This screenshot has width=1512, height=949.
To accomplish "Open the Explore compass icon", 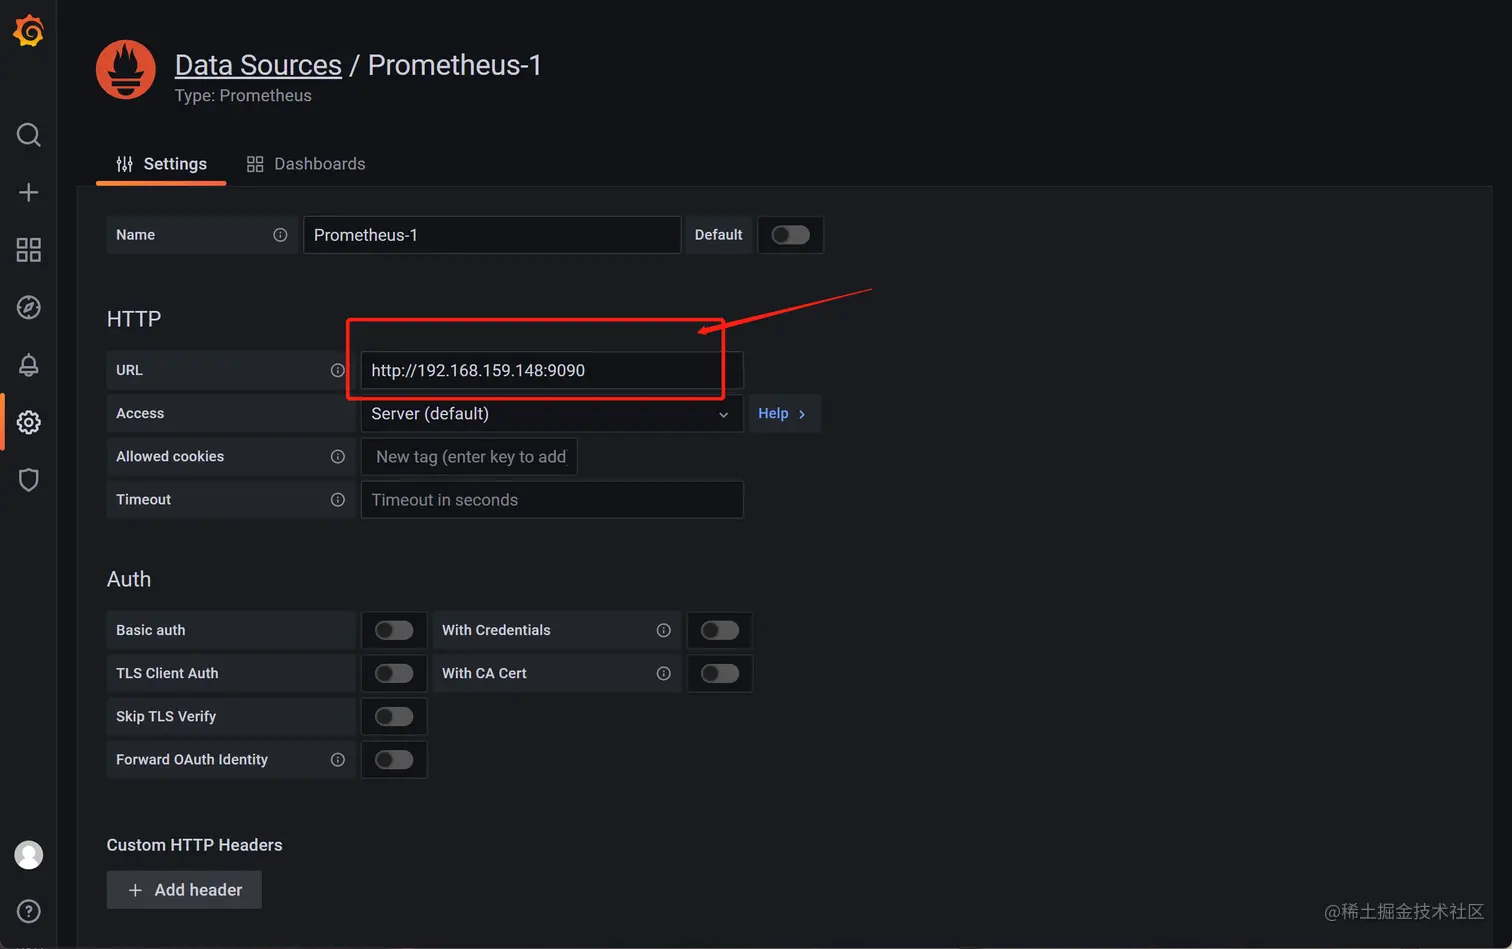I will (28, 307).
